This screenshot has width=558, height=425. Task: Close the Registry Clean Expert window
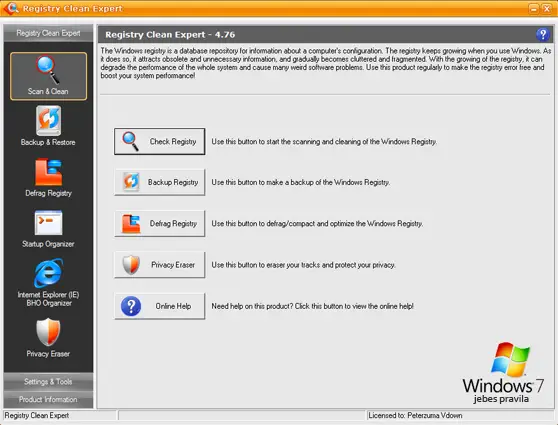point(547,9)
